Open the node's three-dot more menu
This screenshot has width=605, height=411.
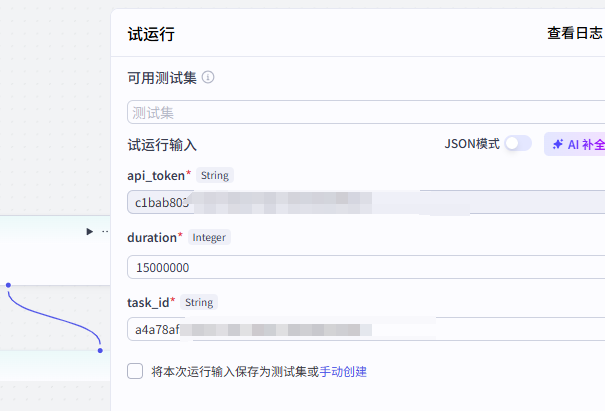105,231
